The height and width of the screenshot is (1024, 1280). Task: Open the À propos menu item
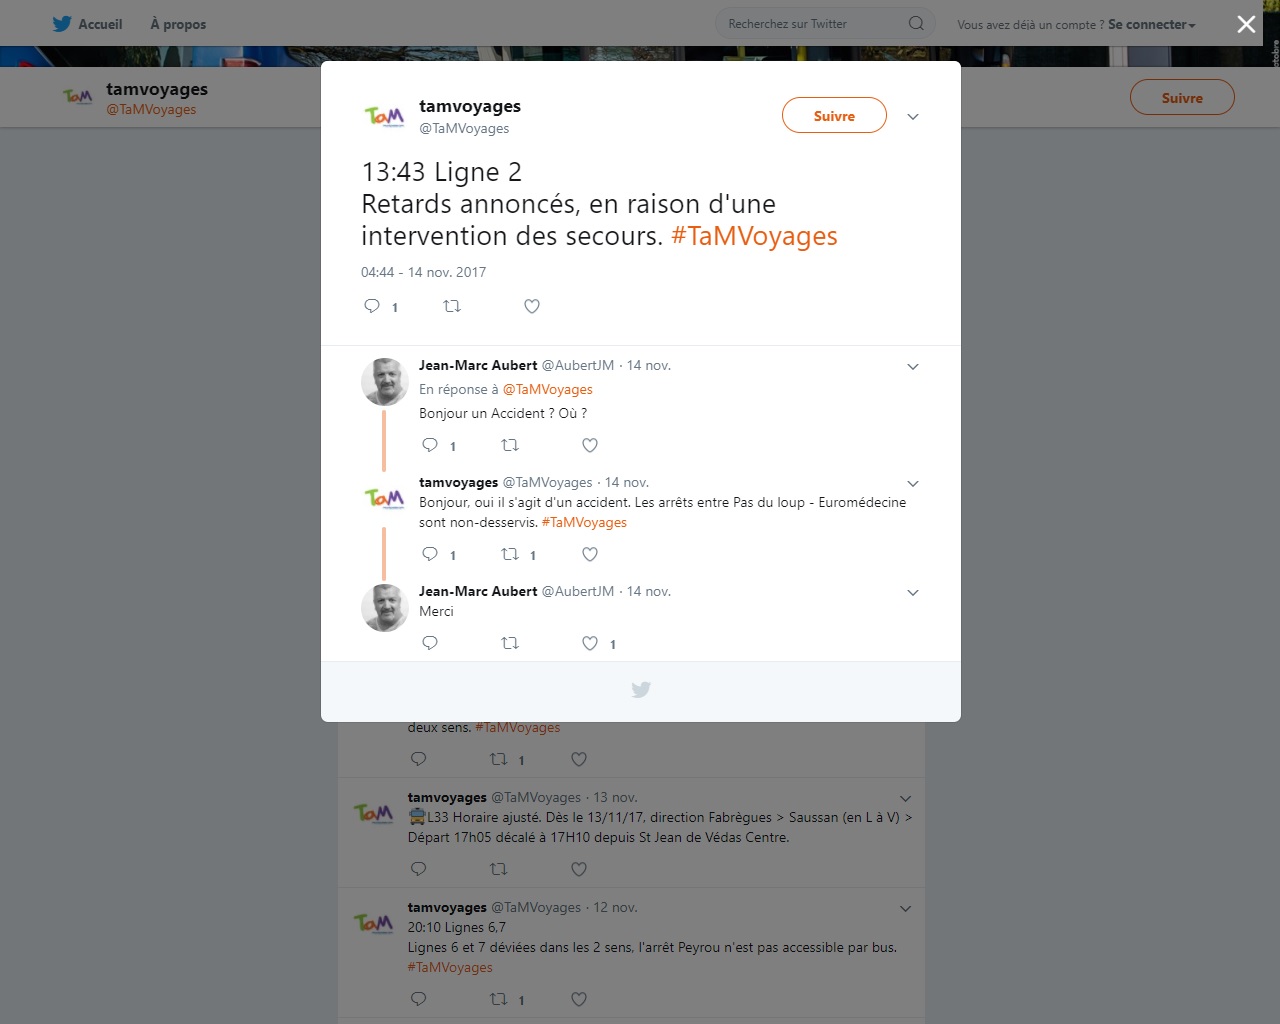pos(178,24)
